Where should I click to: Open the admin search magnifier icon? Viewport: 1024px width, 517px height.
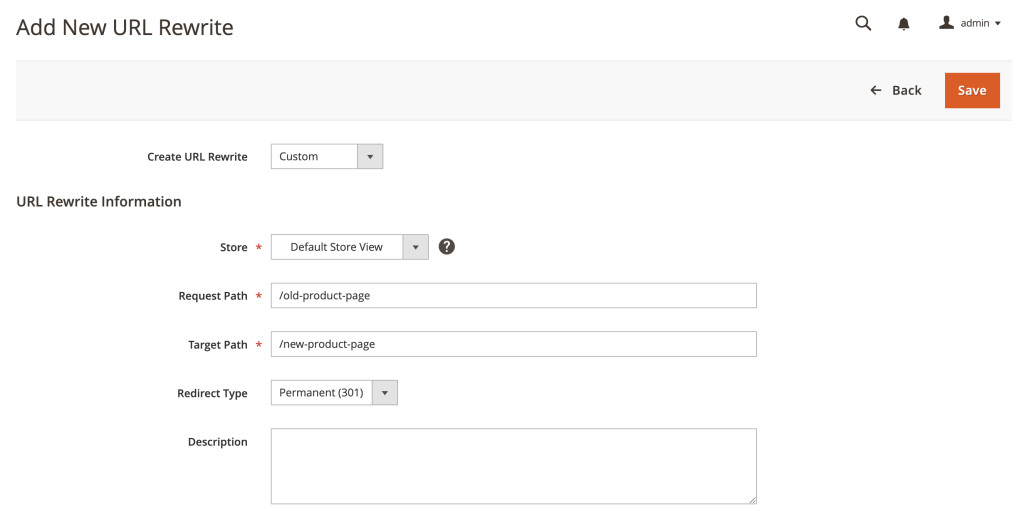click(x=863, y=23)
